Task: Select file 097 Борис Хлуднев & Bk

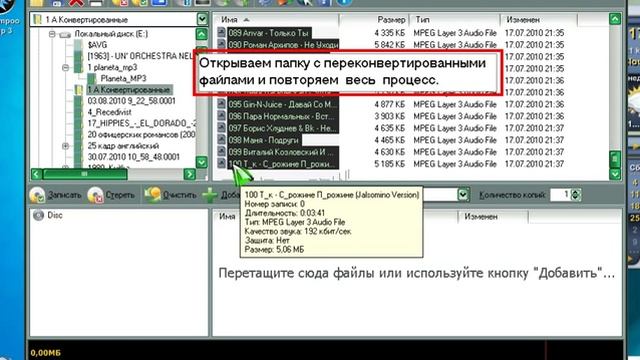Action: [283, 128]
